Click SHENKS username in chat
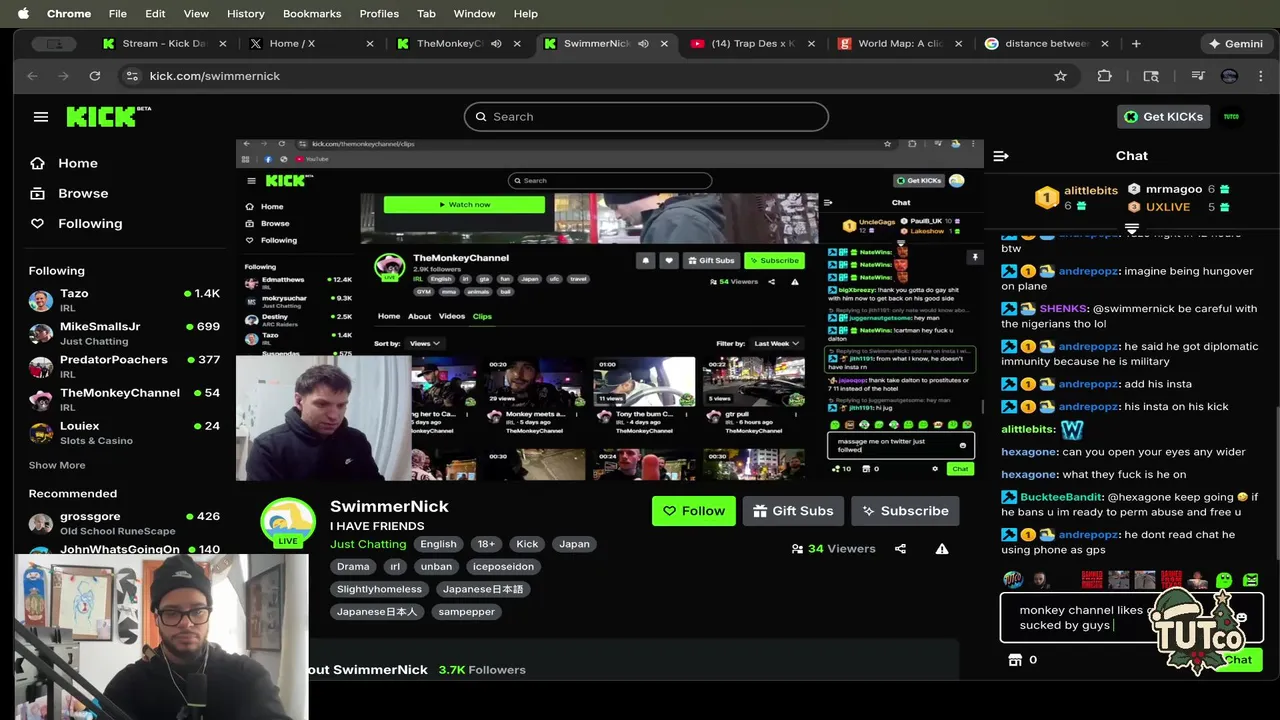This screenshot has height=720, width=1280. tap(1063, 309)
